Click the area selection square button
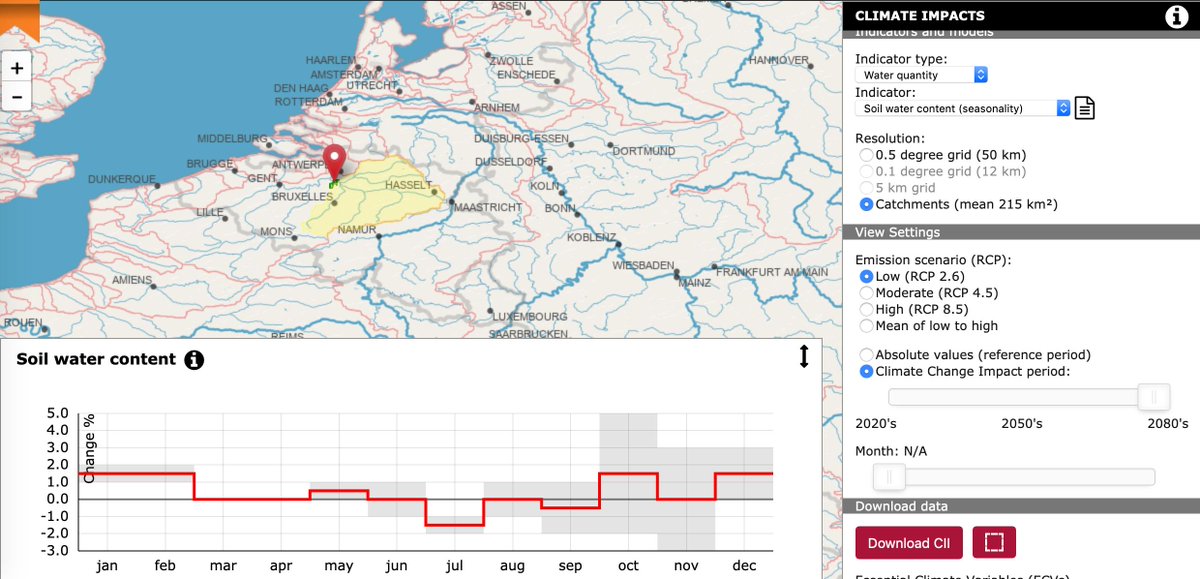This screenshot has width=1200, height=579. pos(993,543)
